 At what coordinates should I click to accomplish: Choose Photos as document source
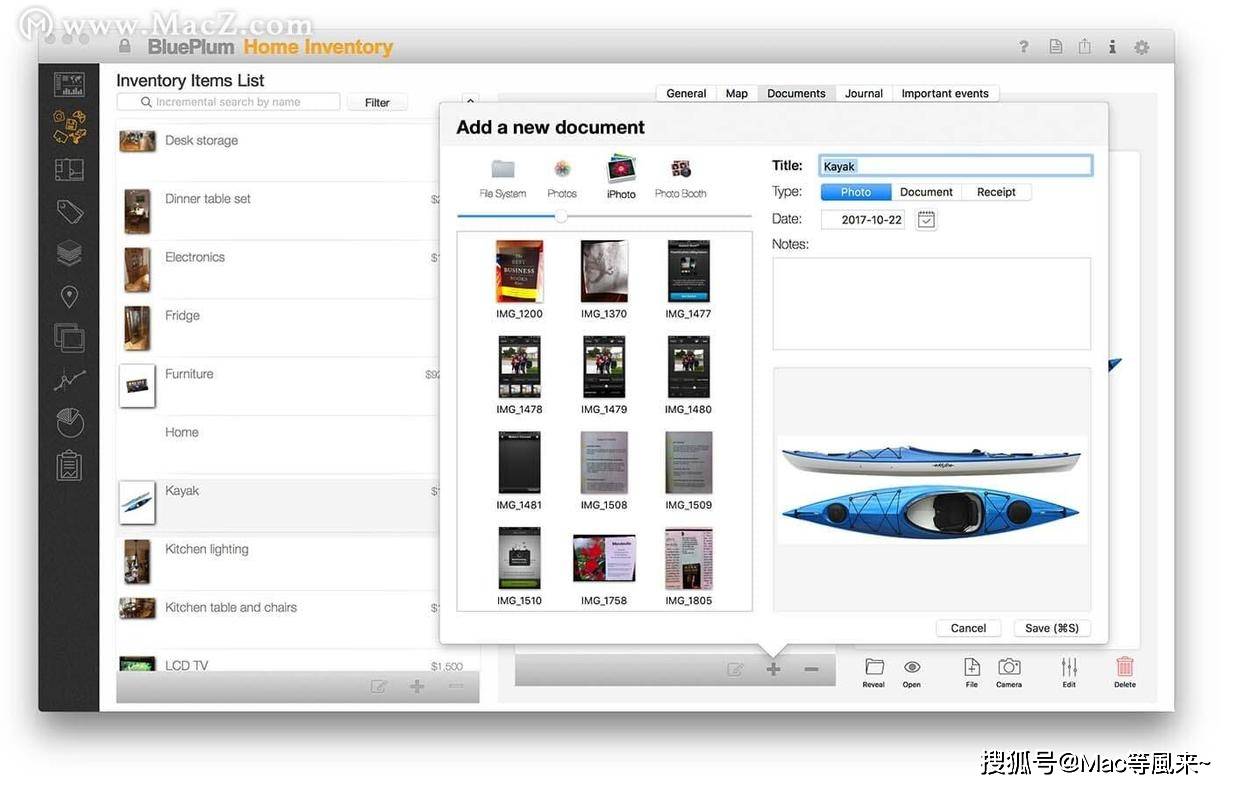[x=562, y=178]
